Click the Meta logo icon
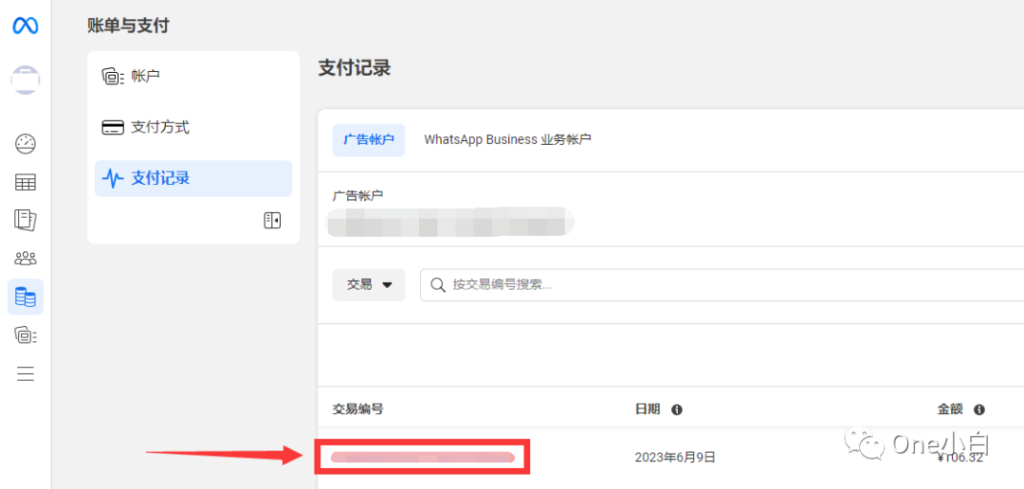This screenshot has height=489, width=1024. [25, 25]
